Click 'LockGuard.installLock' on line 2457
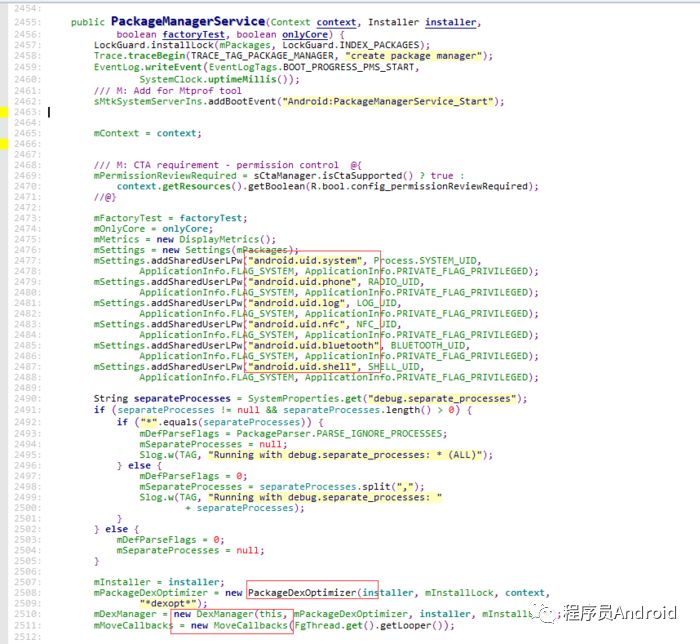 coord(154,45)
